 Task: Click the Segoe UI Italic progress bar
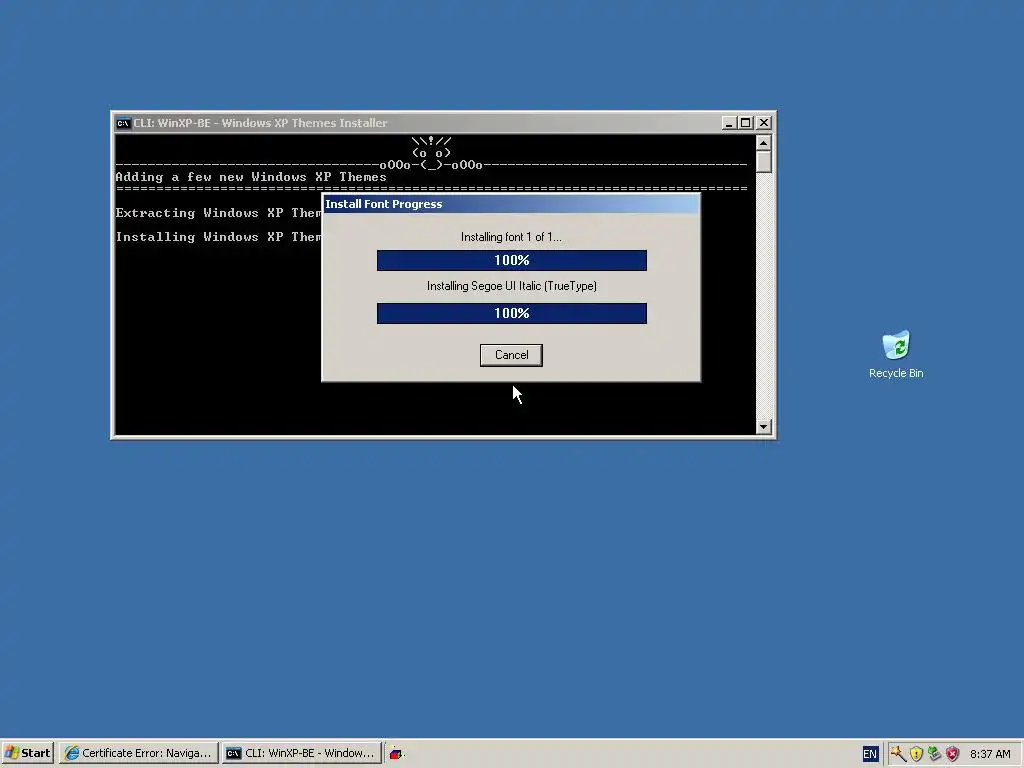click(x=511, y=313)
